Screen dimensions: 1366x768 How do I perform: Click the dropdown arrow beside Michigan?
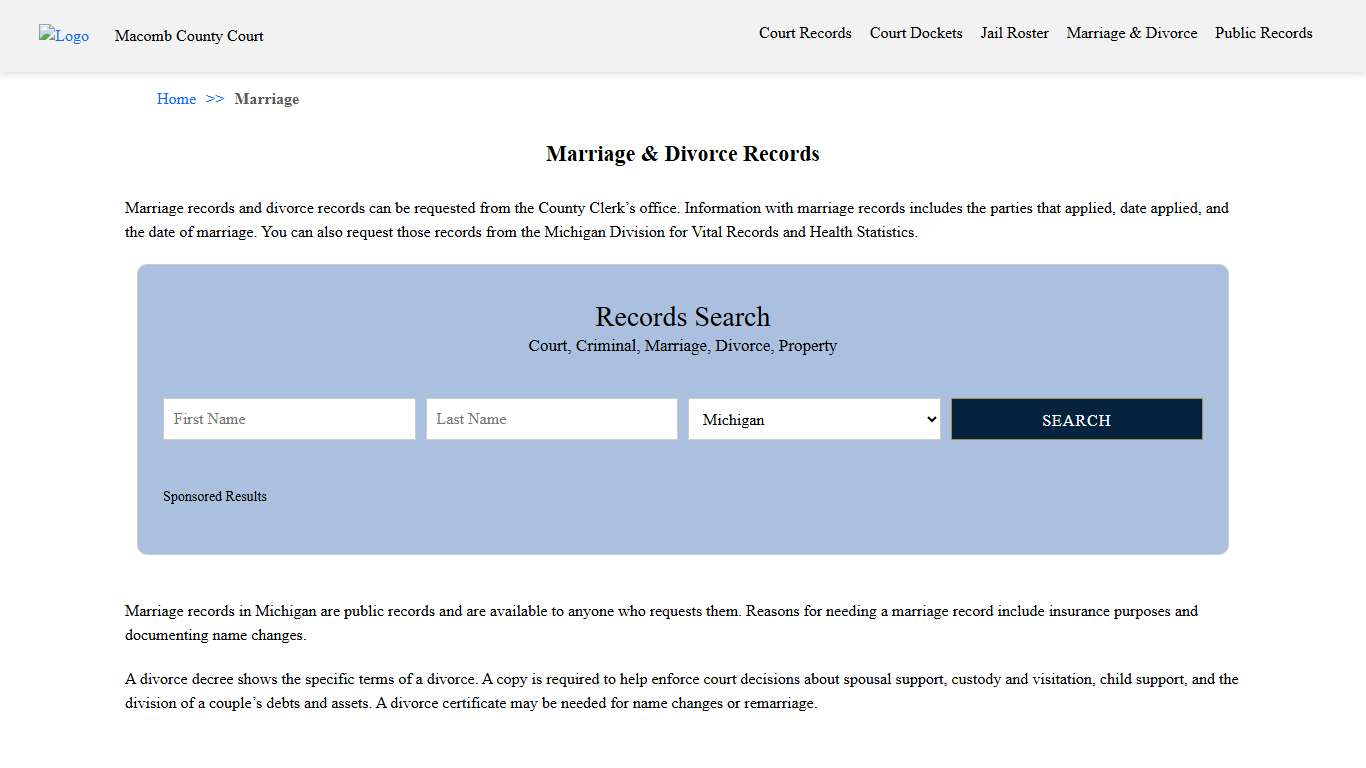930,419
